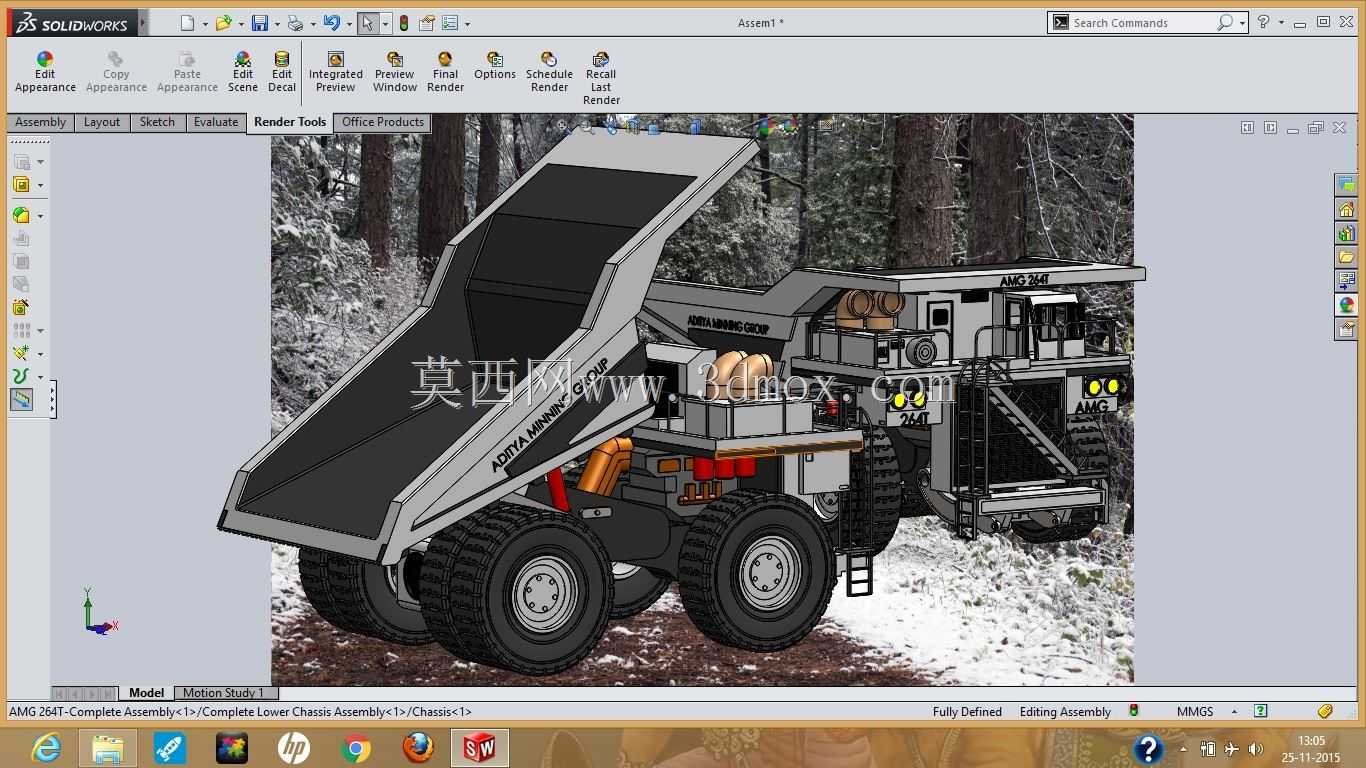The width and height of the screenshot is (1366, 768).
Task: Save the assembly
Action: [259, 23]
